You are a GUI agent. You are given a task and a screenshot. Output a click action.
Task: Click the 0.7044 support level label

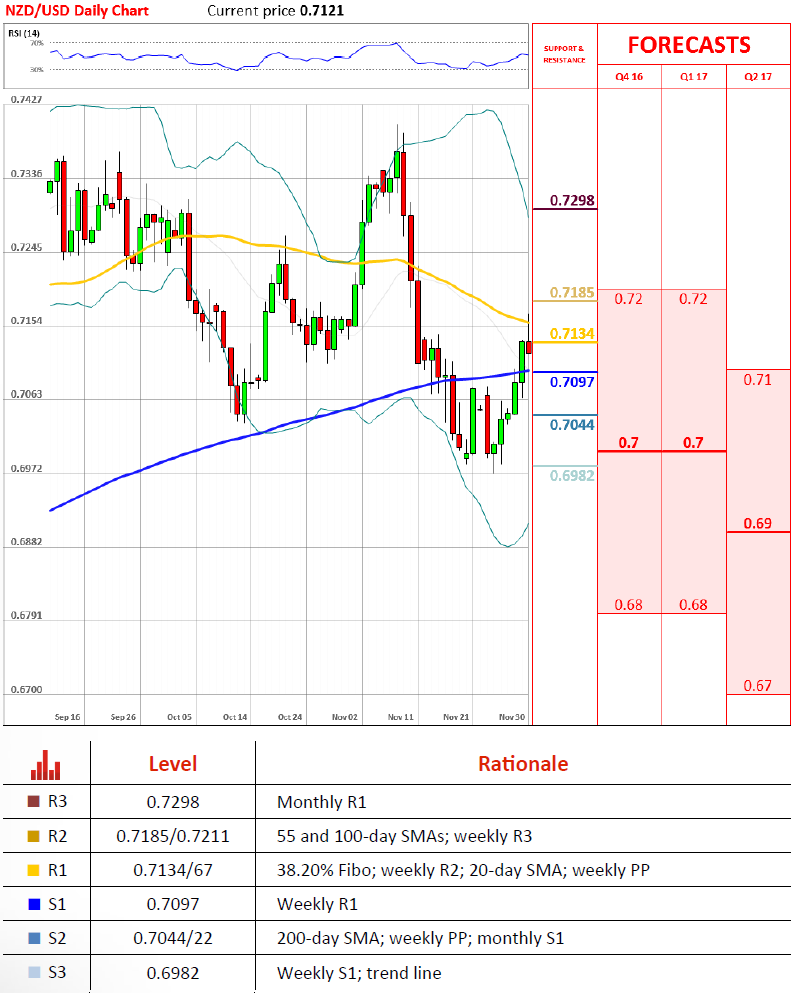[572, 425]
